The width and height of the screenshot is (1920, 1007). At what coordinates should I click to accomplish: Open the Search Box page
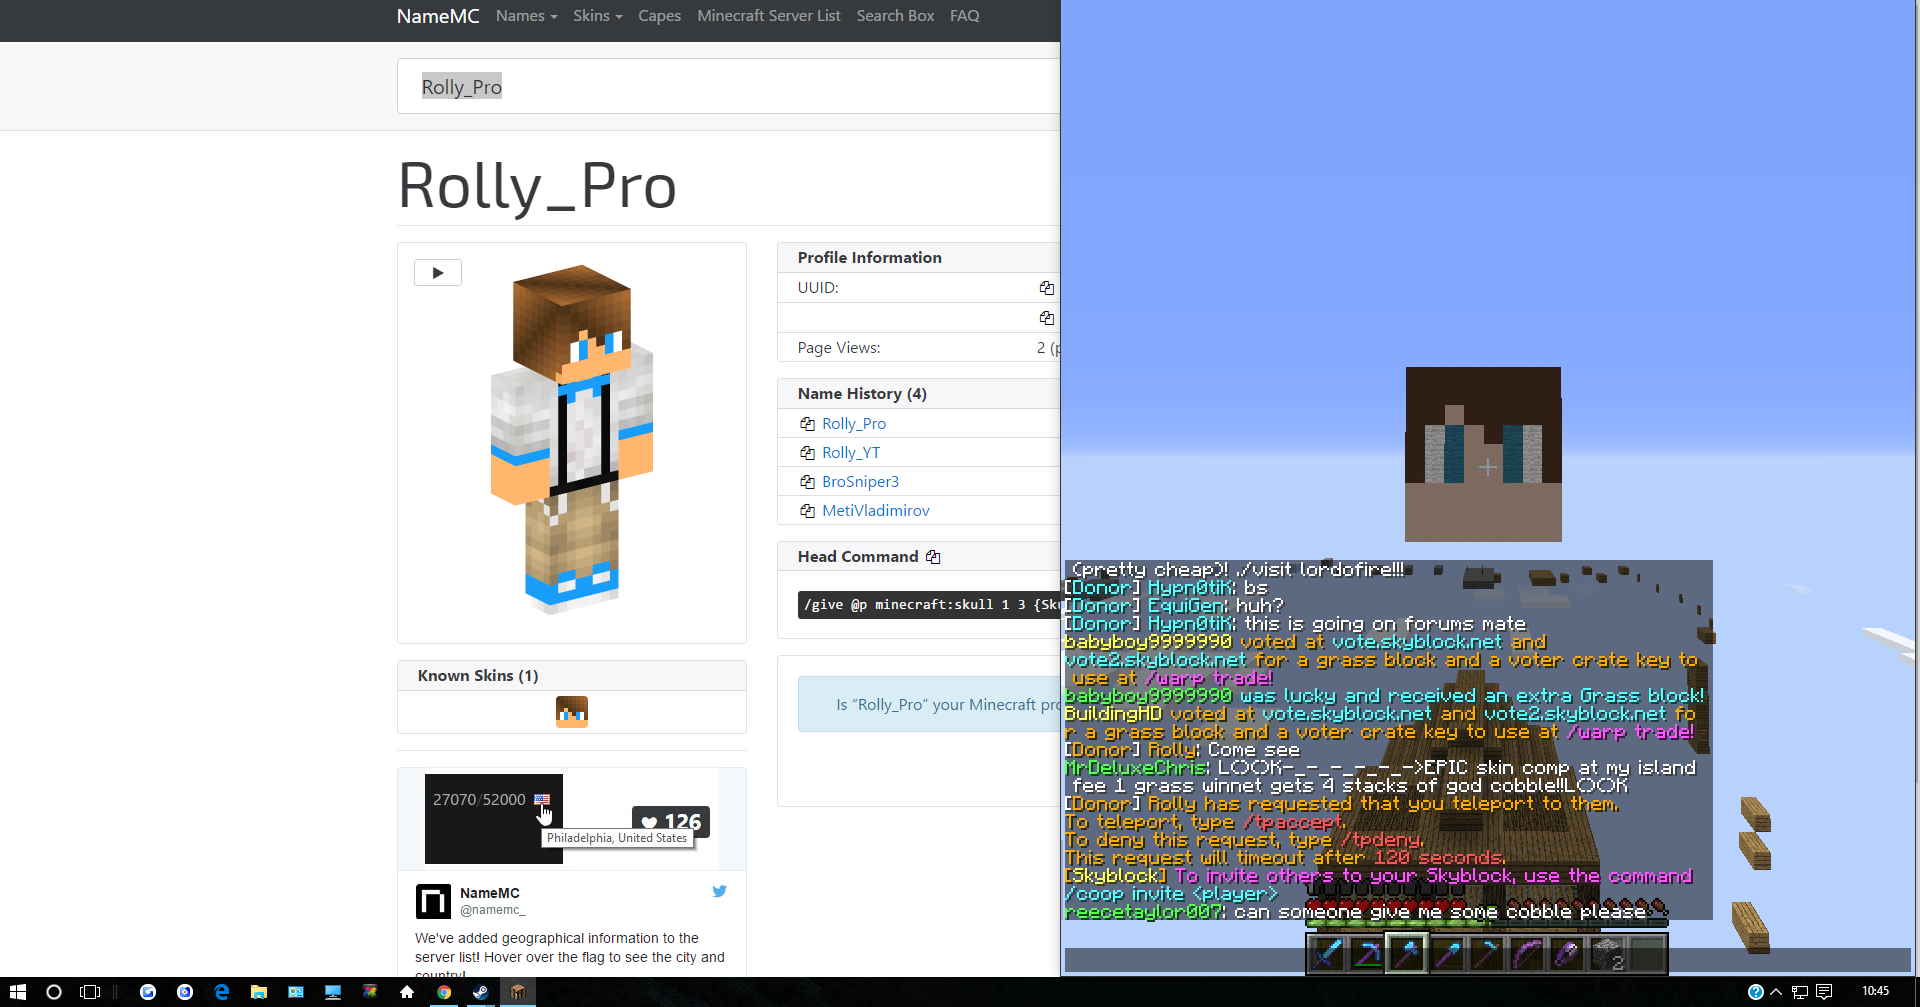point(895,16)
